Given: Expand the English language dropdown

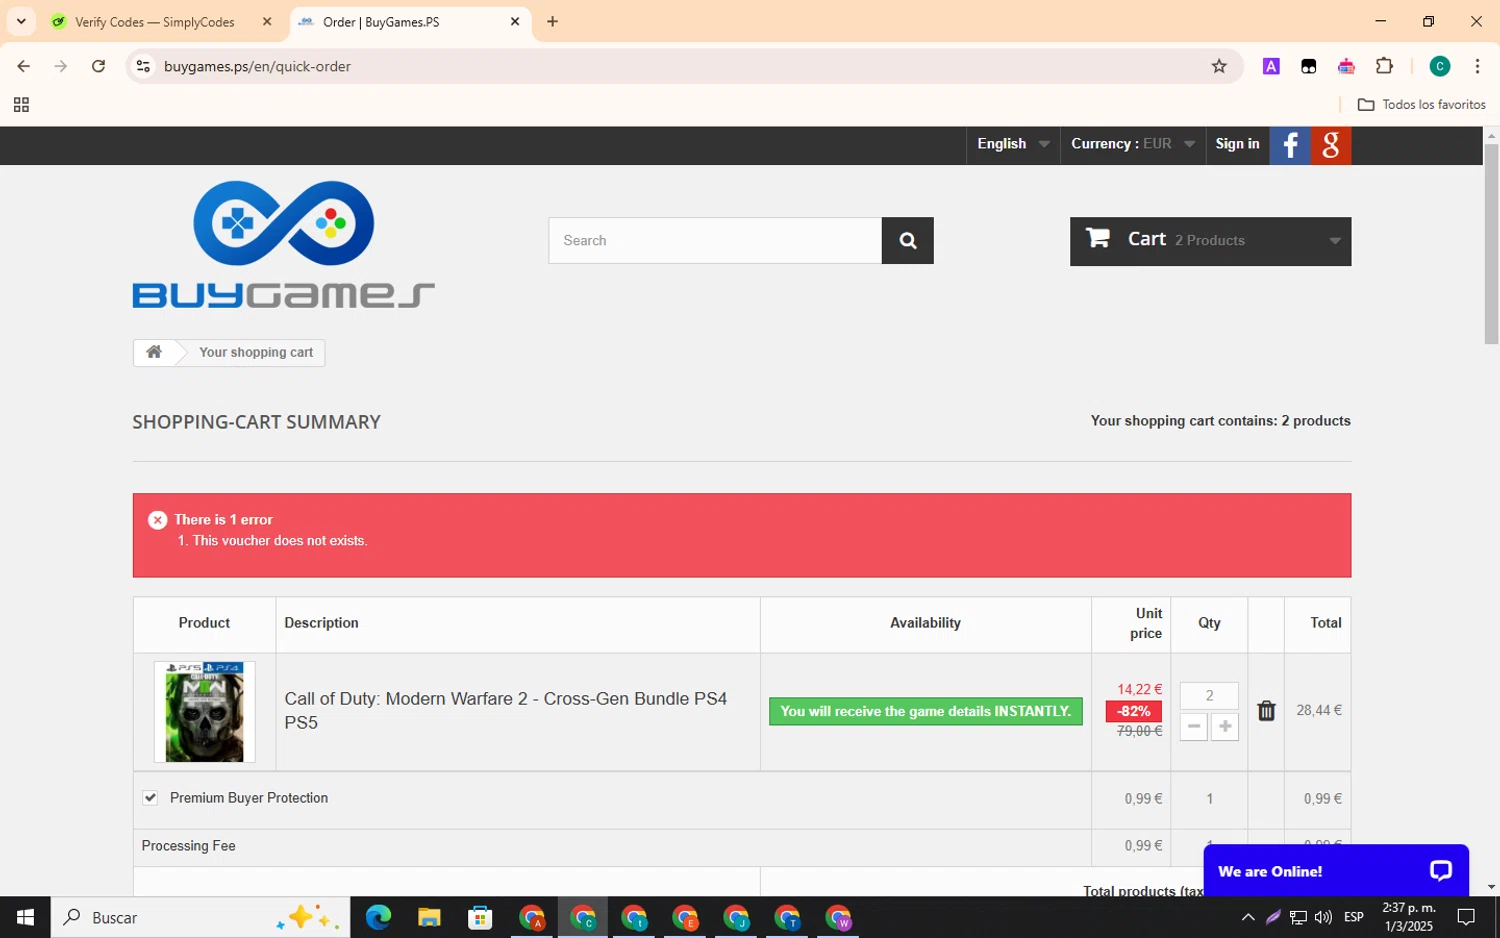Looking at the screenshot, I should tap(1013, 144).
